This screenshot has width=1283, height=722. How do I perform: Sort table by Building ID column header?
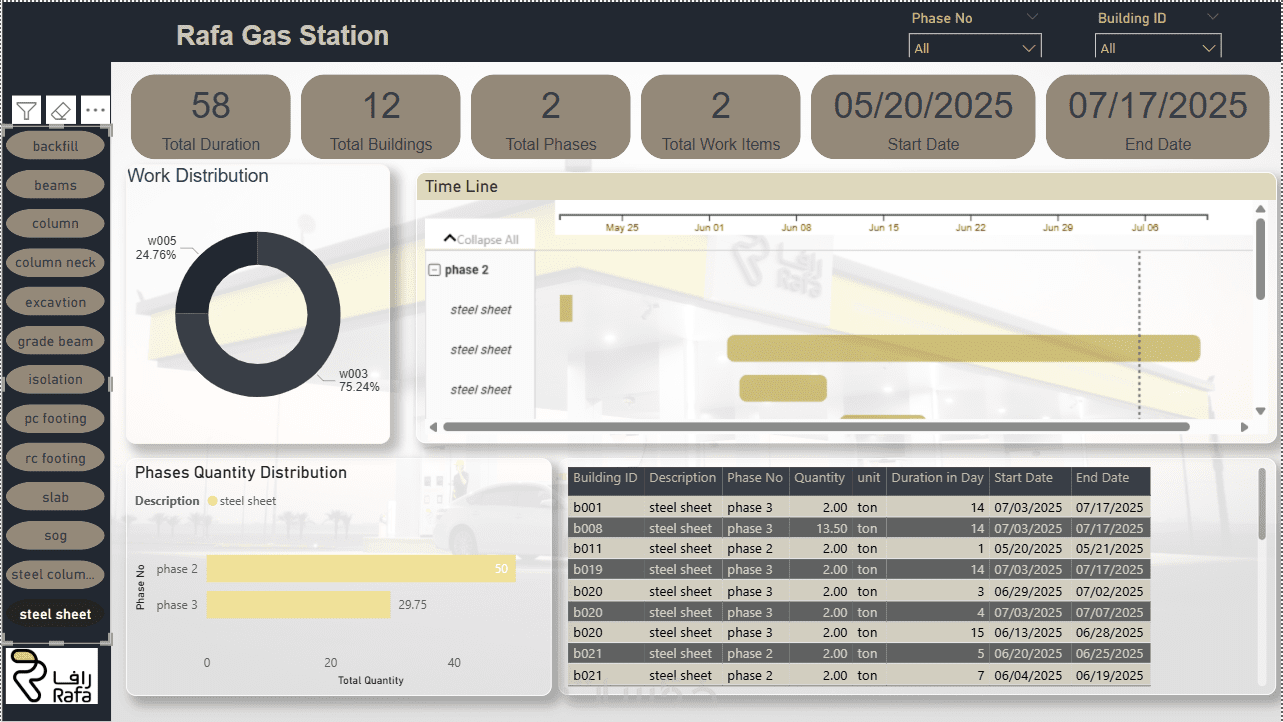605,479
